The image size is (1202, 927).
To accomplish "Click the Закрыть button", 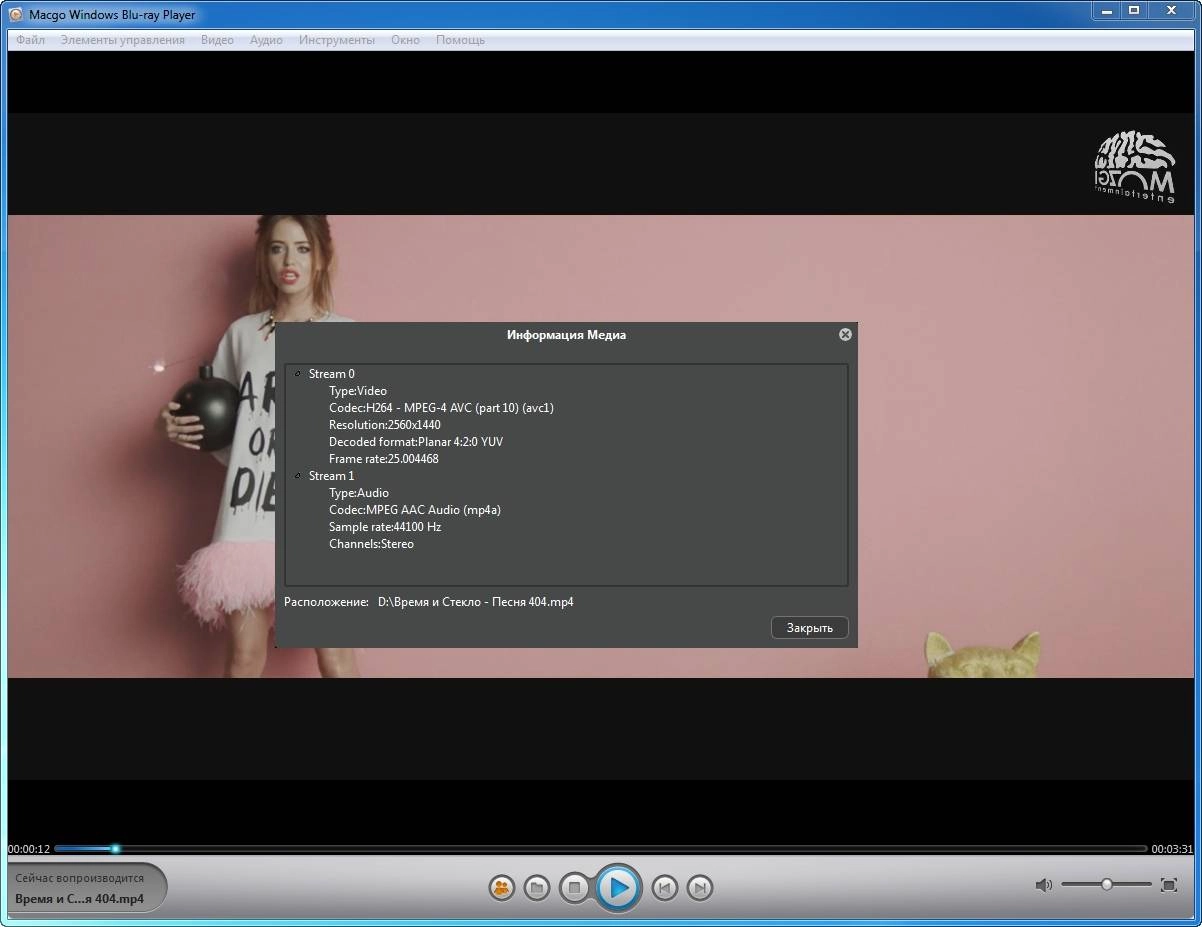I will click(810, 627).
